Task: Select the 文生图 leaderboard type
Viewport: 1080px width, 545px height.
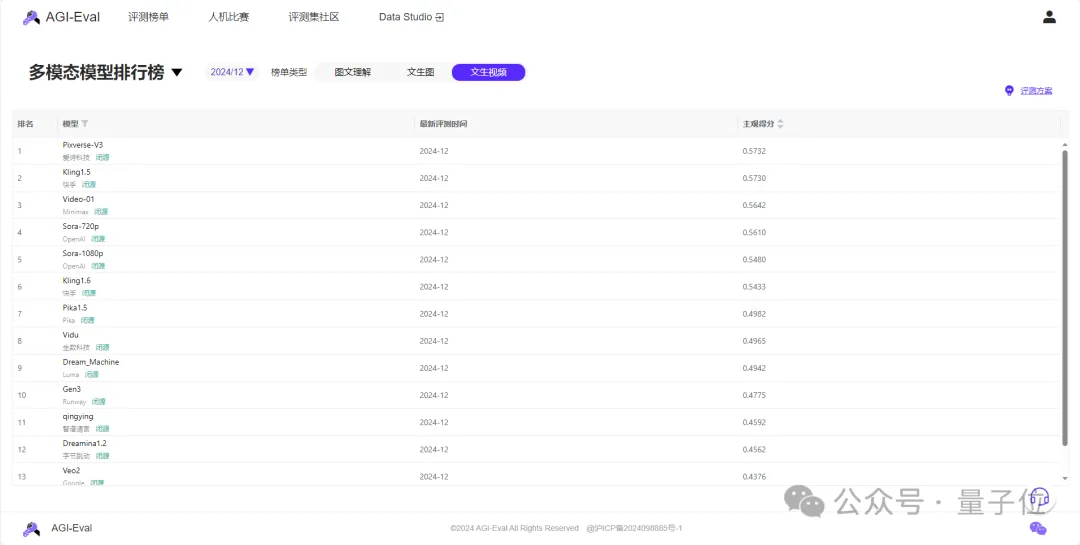Action: (x=420, y=72)
